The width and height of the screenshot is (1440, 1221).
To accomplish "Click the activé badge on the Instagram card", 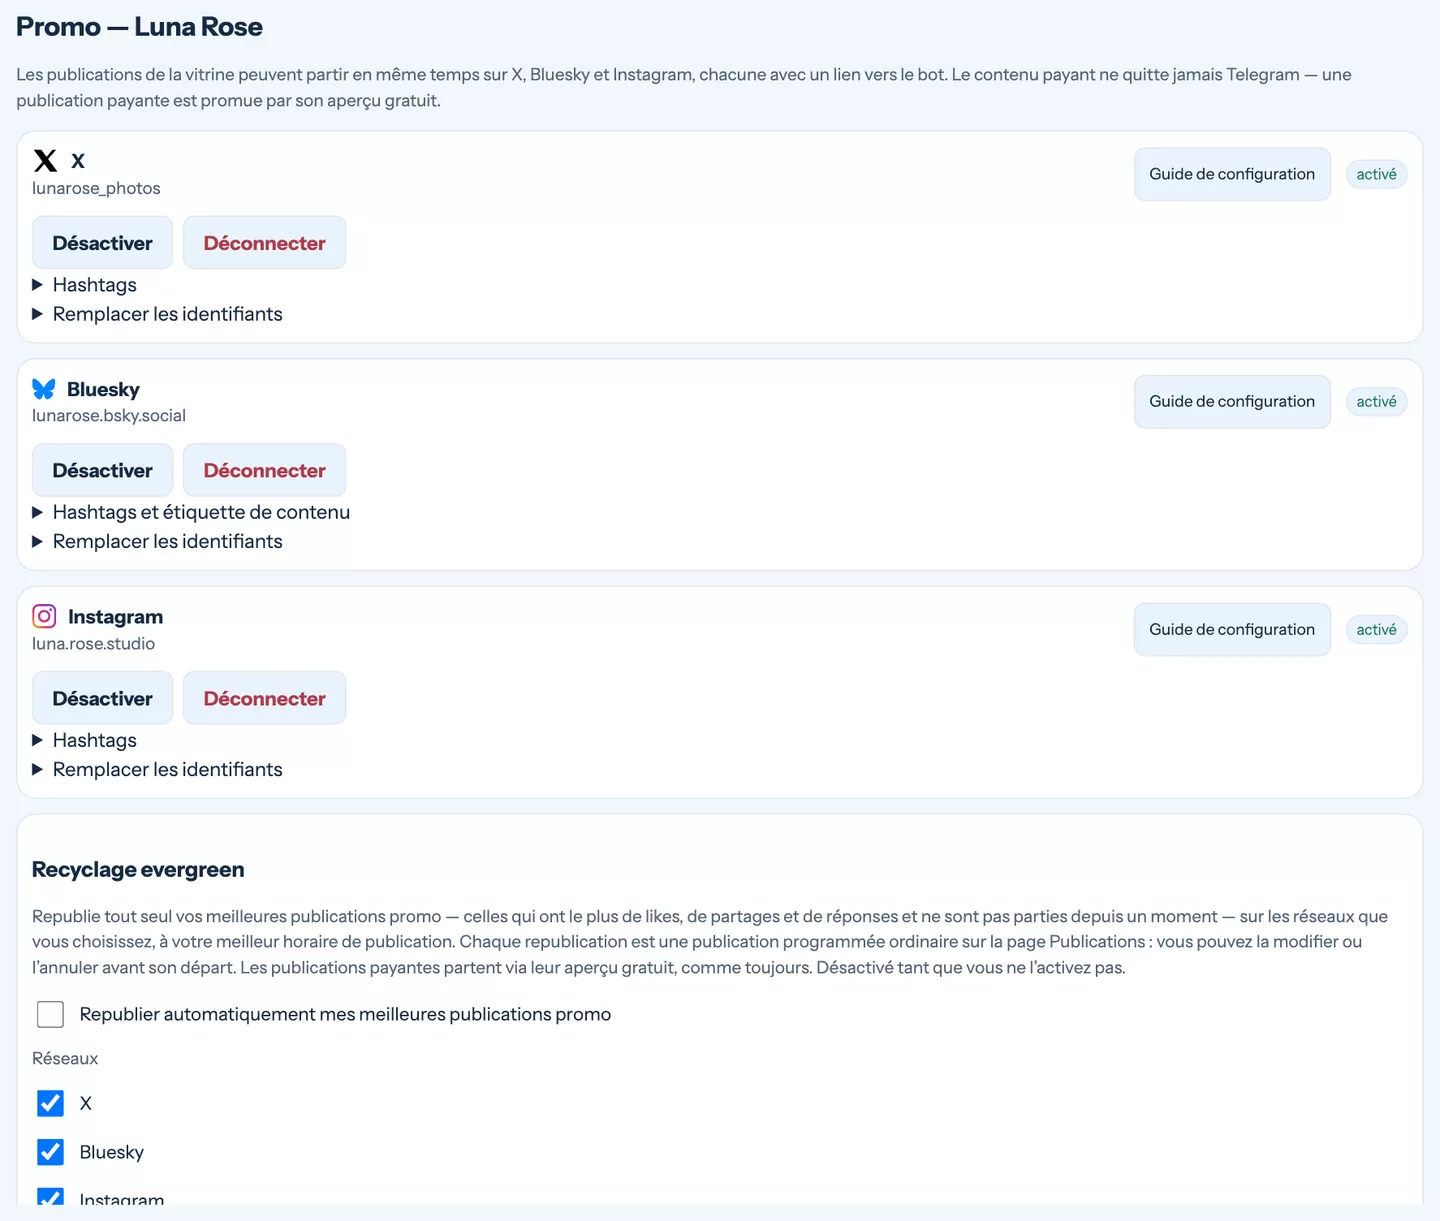I will click(1377, 629).
